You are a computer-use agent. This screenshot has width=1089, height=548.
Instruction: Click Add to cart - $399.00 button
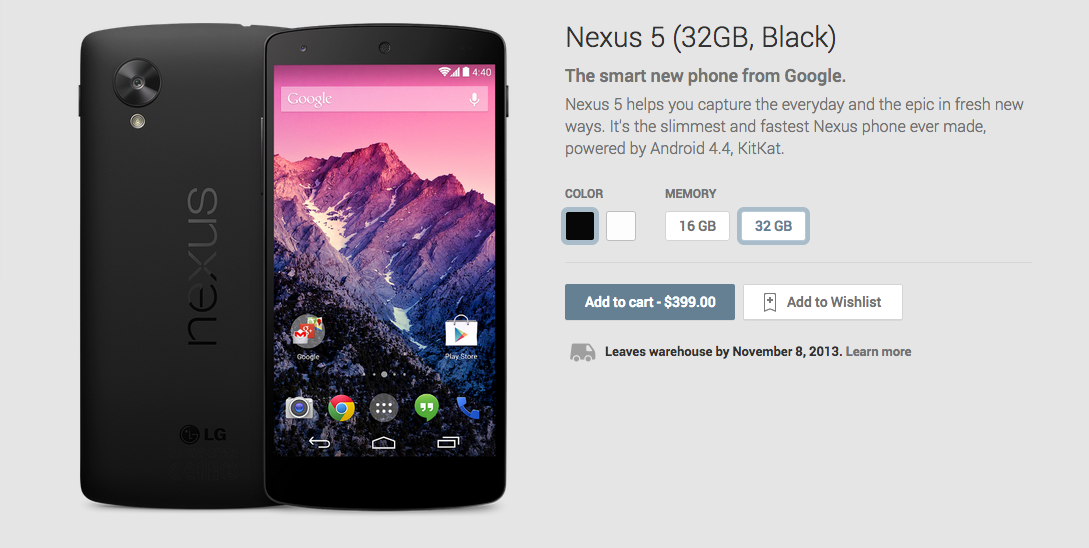coord(649,302)
